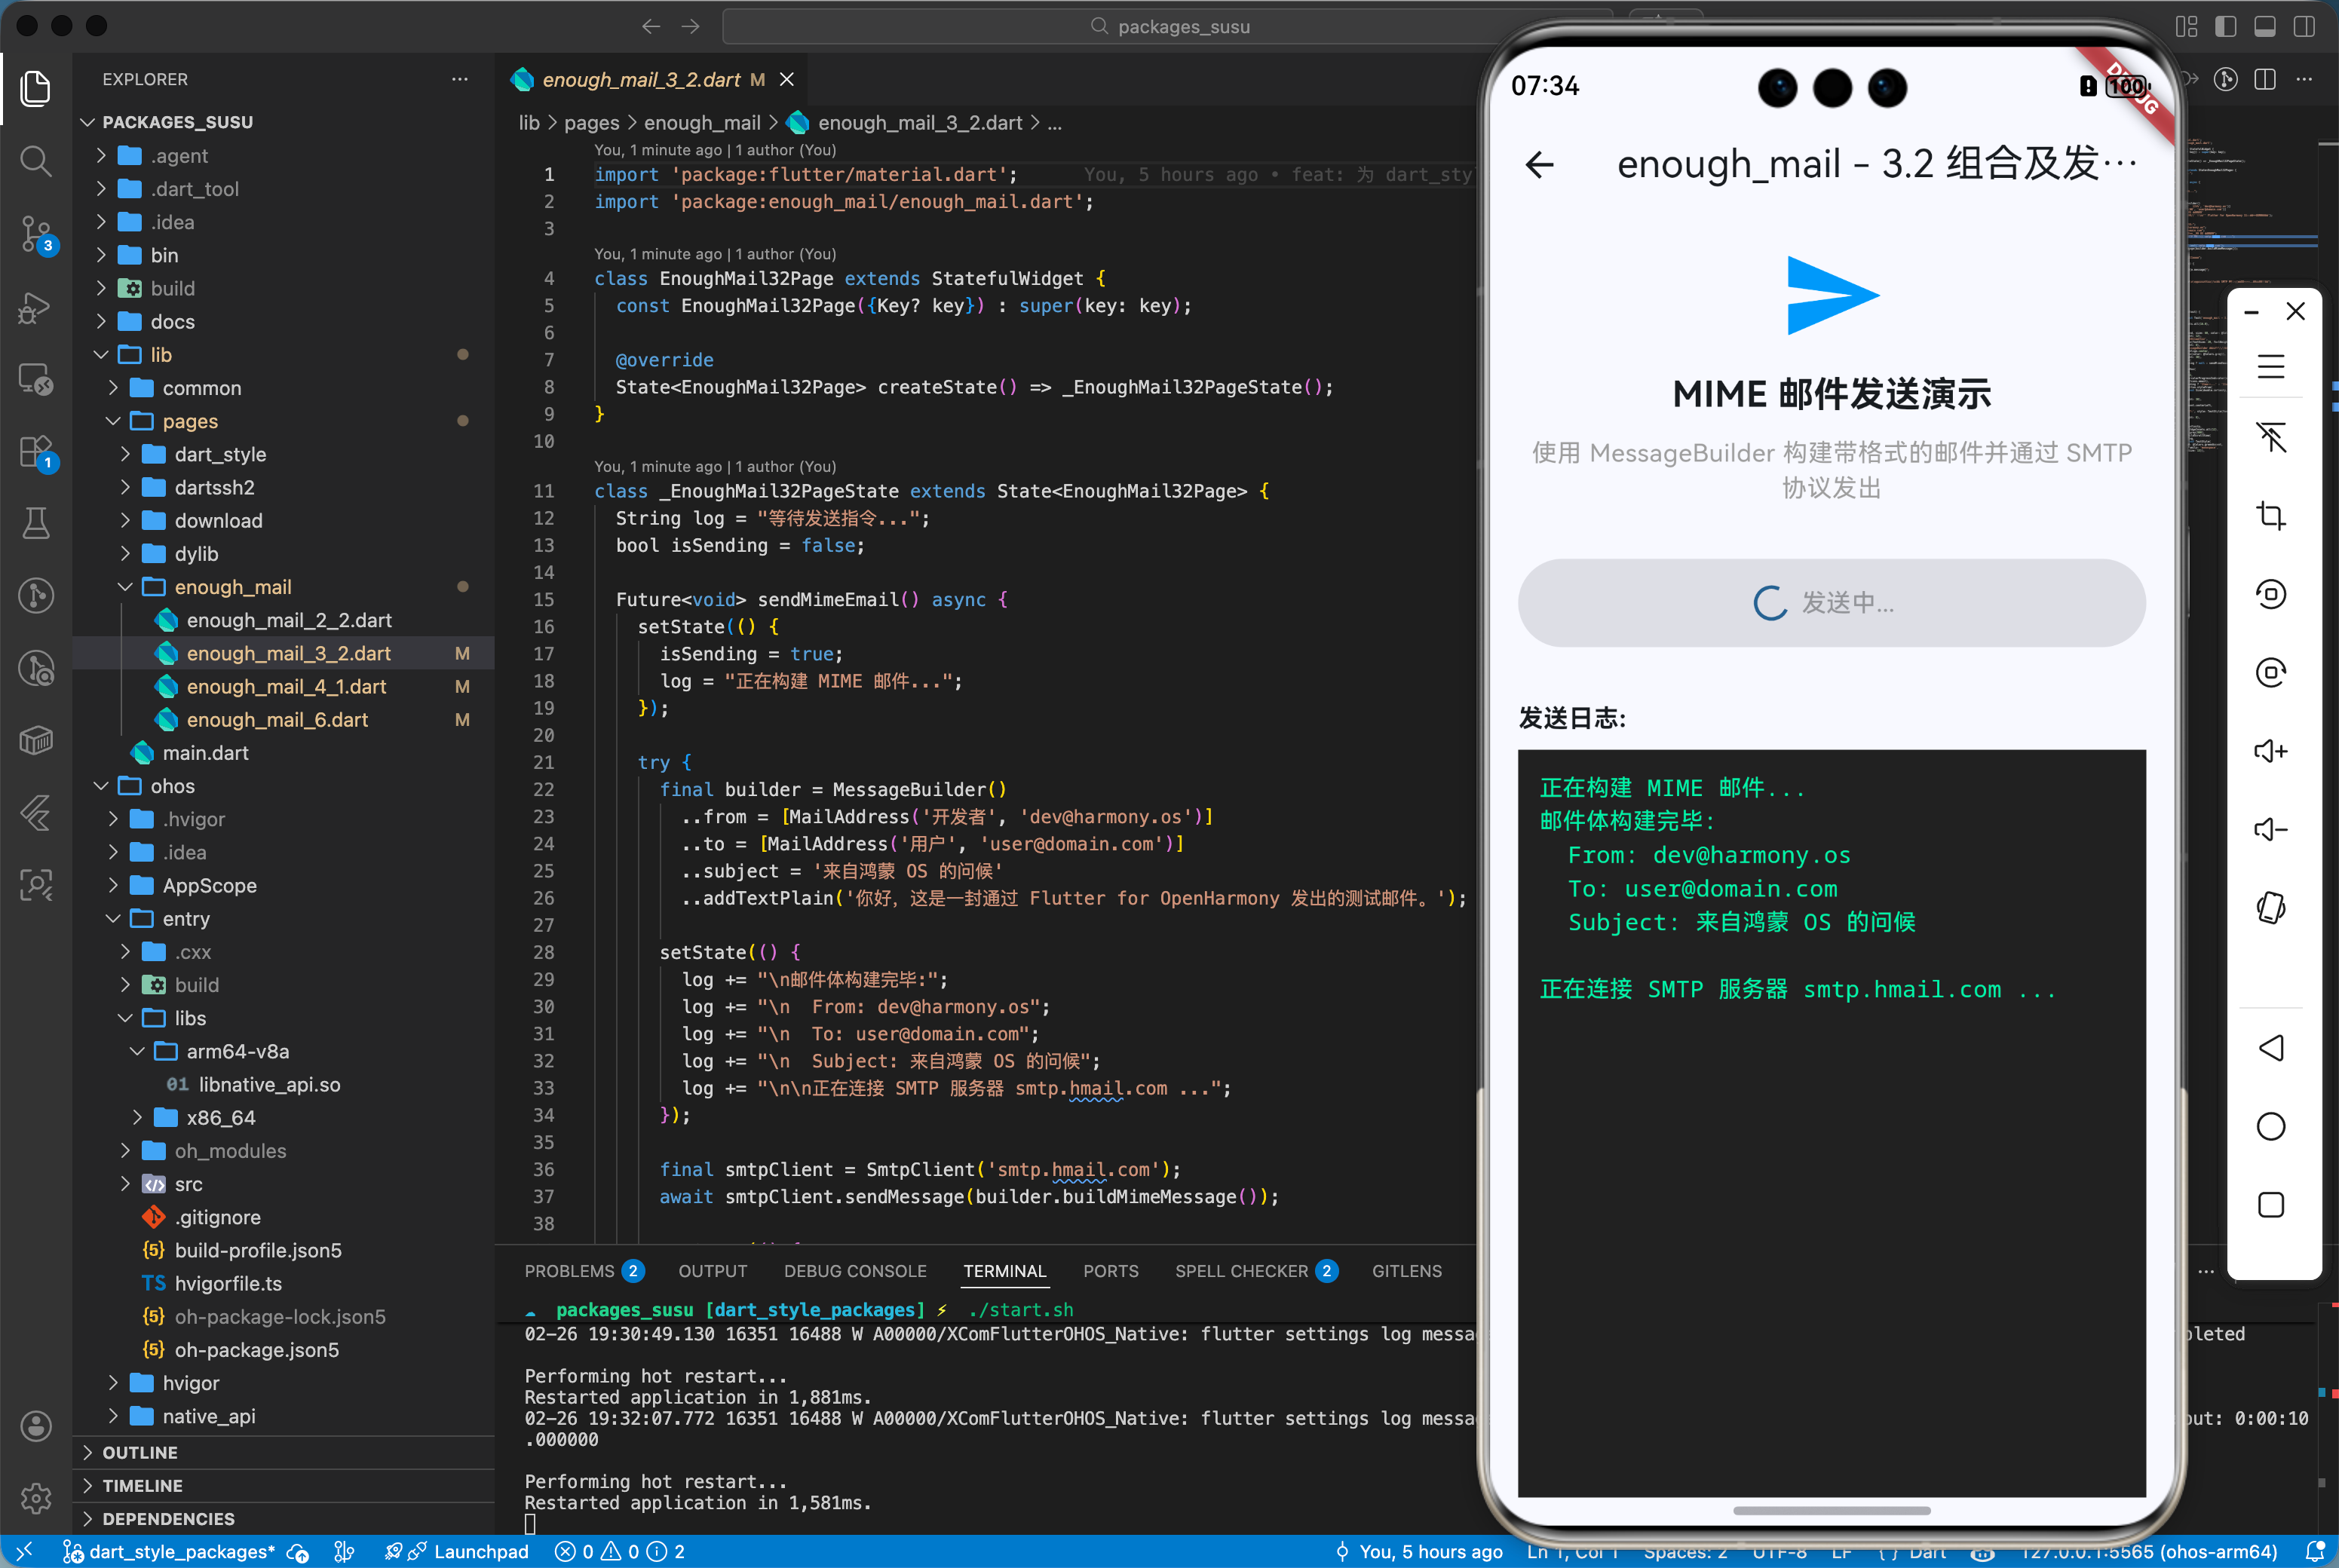Open the Search view in activity bar
The image size is (2339, 1568).
pyautogui.click(x=36, y=161)
